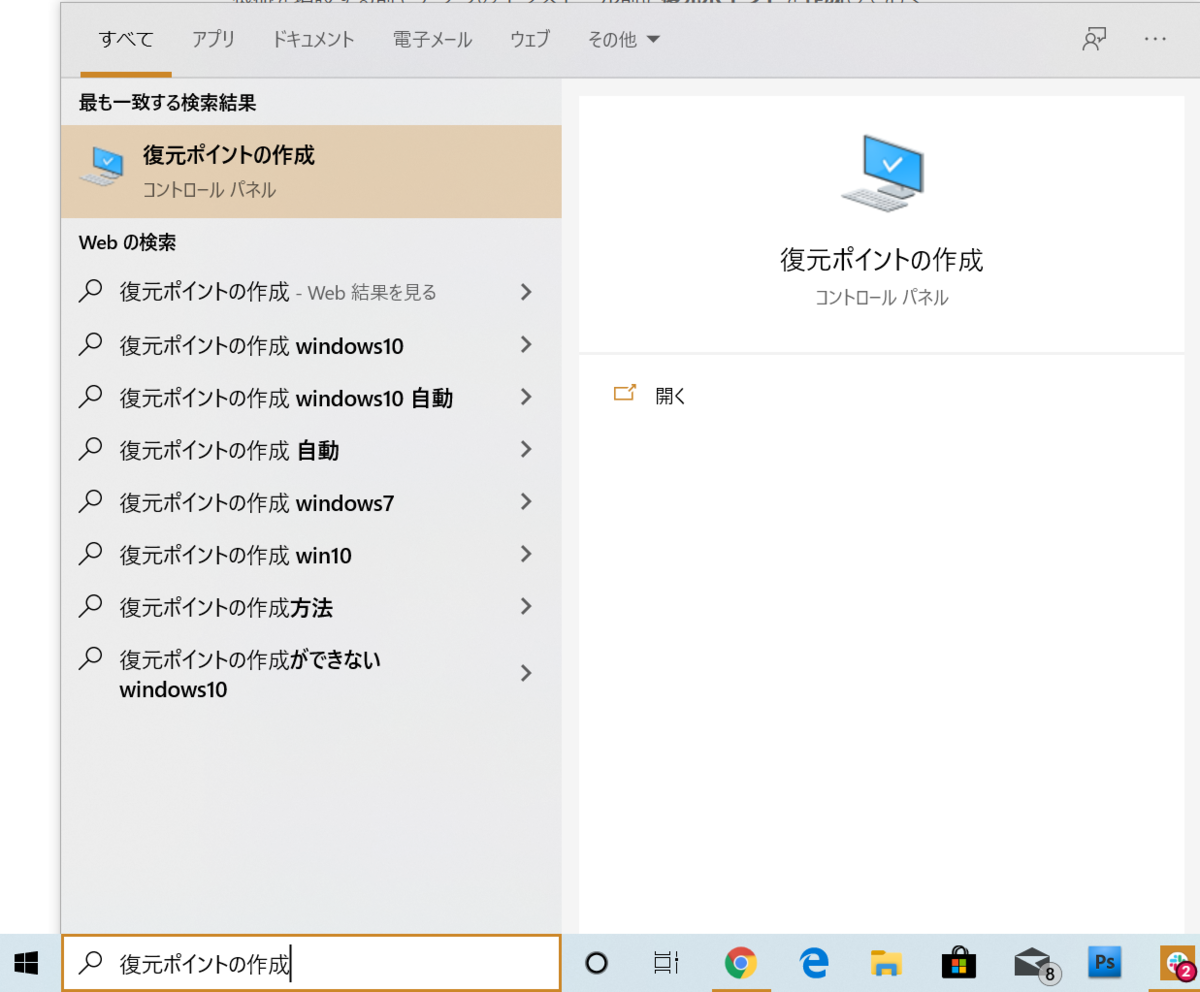Select suggestion 復元ポイントの作成ができない windows10
Screen dimensions: 1200x992
pos(311,673)
